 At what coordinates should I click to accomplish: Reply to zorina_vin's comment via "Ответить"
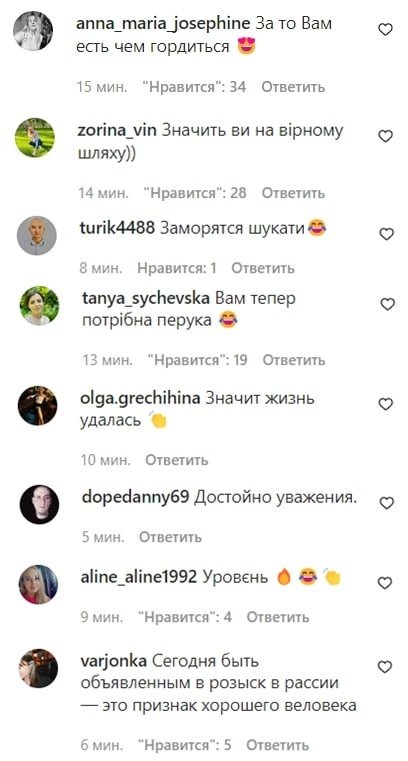coord(294,193)
